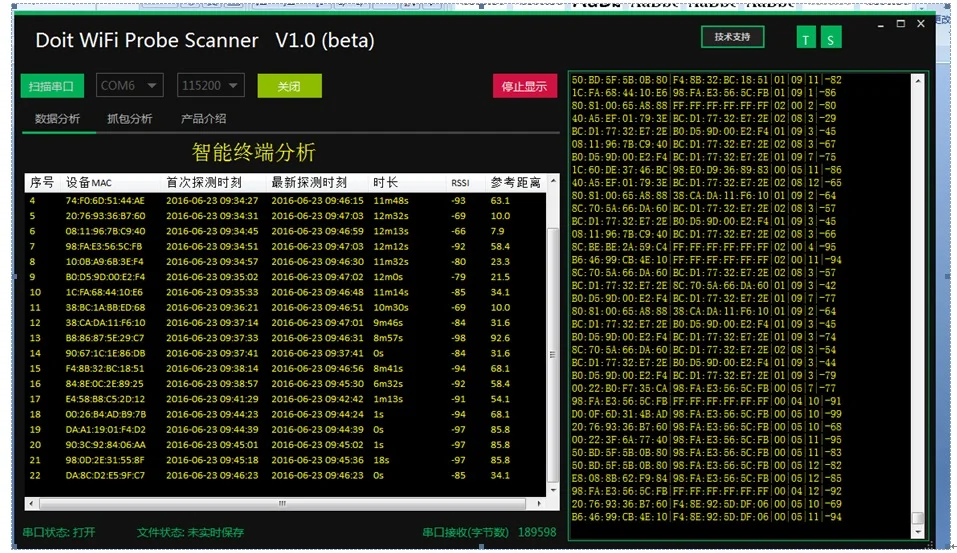Viewport: 957px width, 553px height.
Task: Select MAC 98:FA:E3:56:5C:FB row
Action: pos(285,247)
